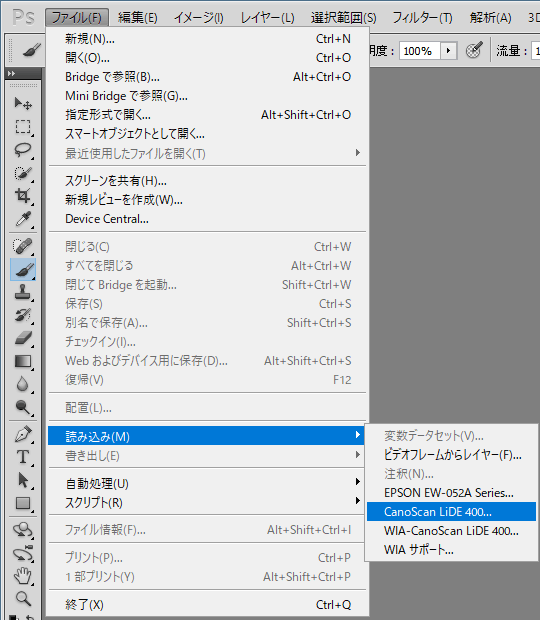The image size is (540, 620).
Task: Choose 開く(O)... menu entry
Action: 208,58
